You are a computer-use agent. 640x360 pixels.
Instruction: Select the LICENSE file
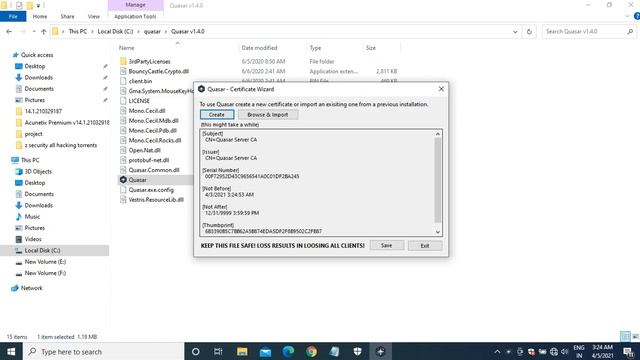(x=139, y=101)
